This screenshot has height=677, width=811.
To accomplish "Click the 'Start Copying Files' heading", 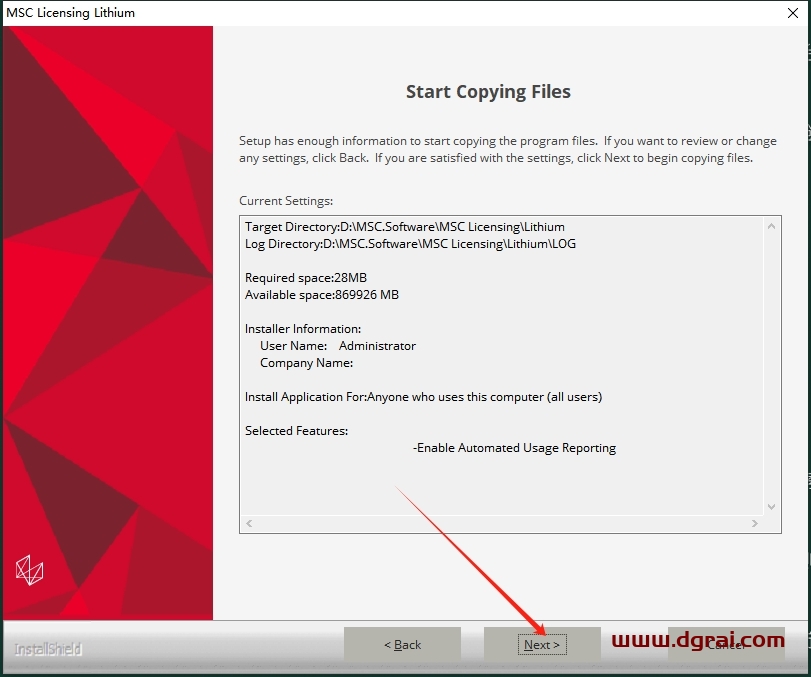I will point(488,92).
